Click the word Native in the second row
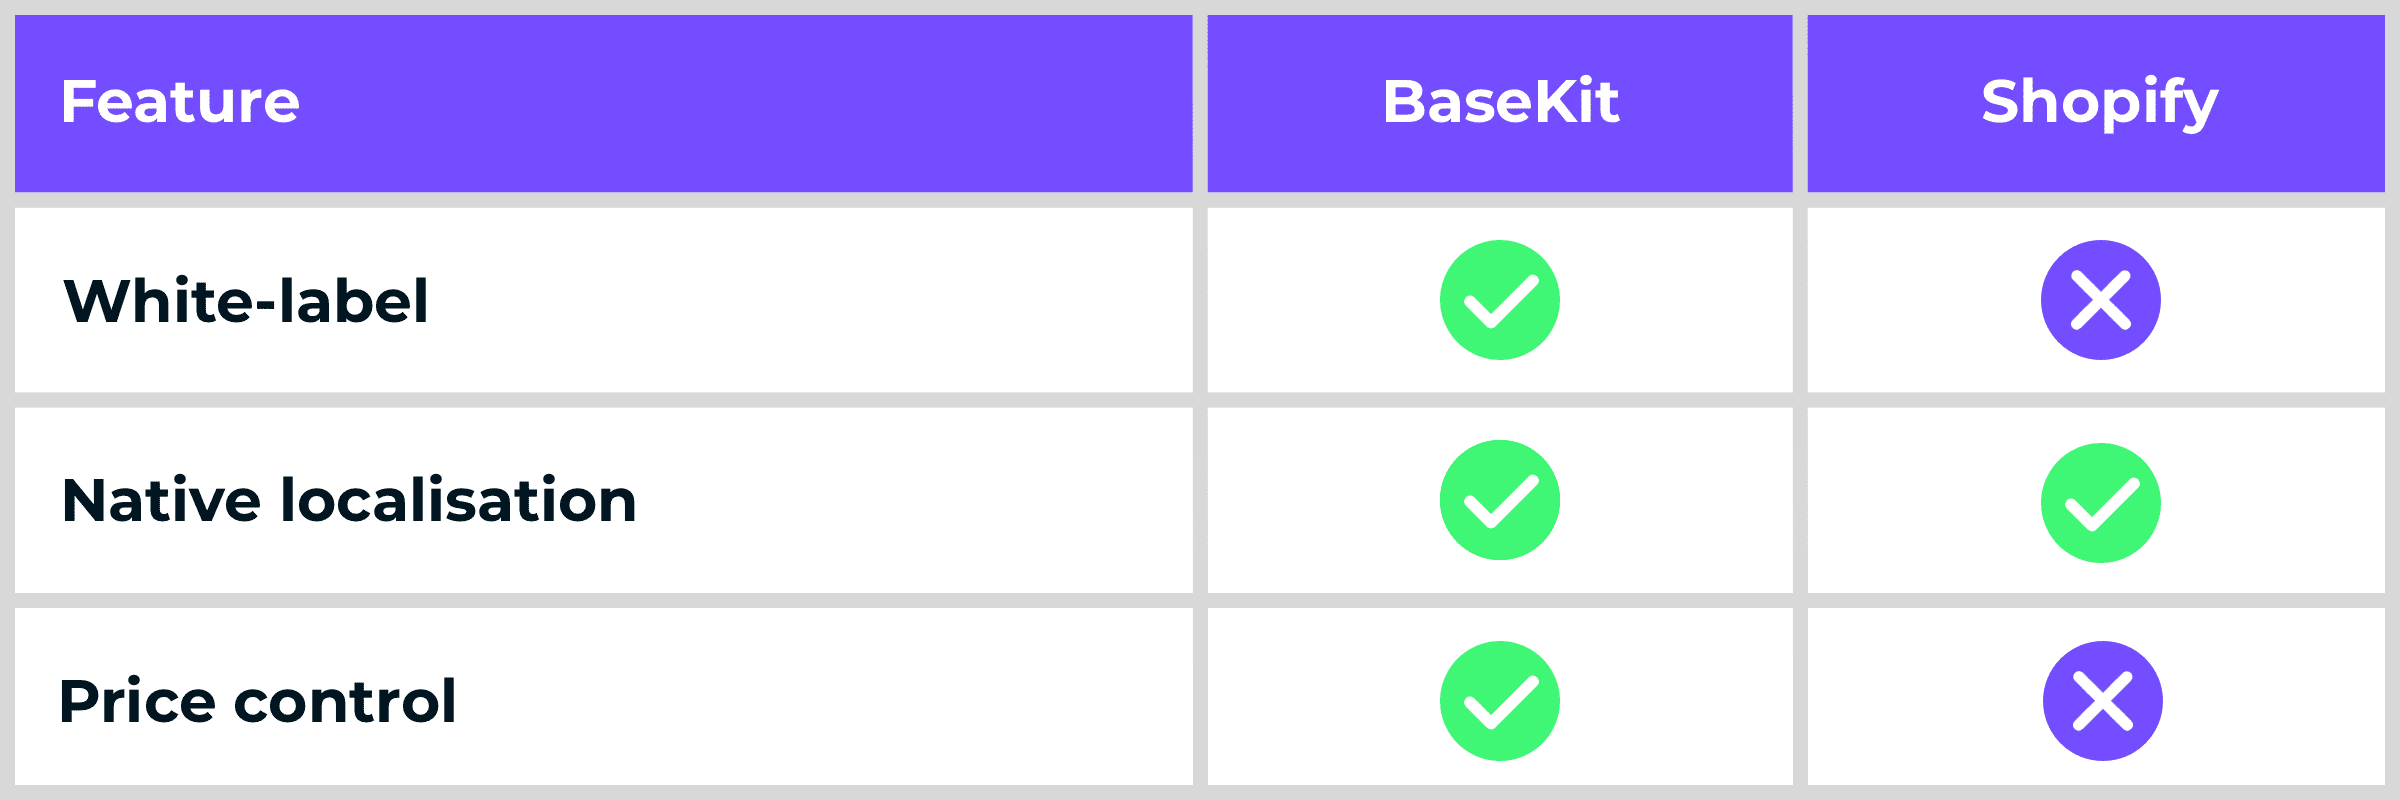This screenshot has height=800, width=2400. pyautogui.click(x=161, y=500)
